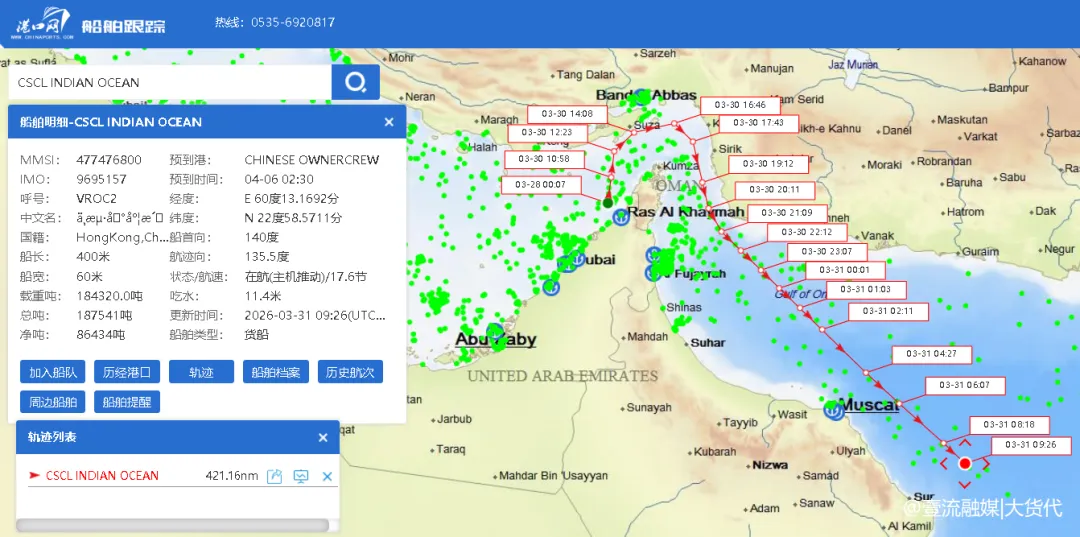Screen dimensions: 1080x537
Task: Close the 轨迹列表 track list panel
Action: click(x=323, y=438)
